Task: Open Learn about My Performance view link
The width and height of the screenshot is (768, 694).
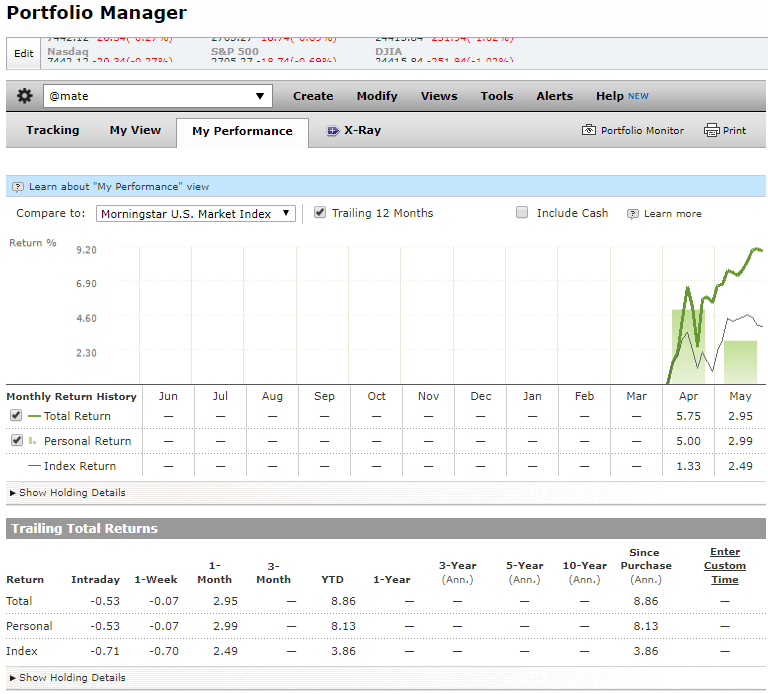Action: (x=119, y=187)
